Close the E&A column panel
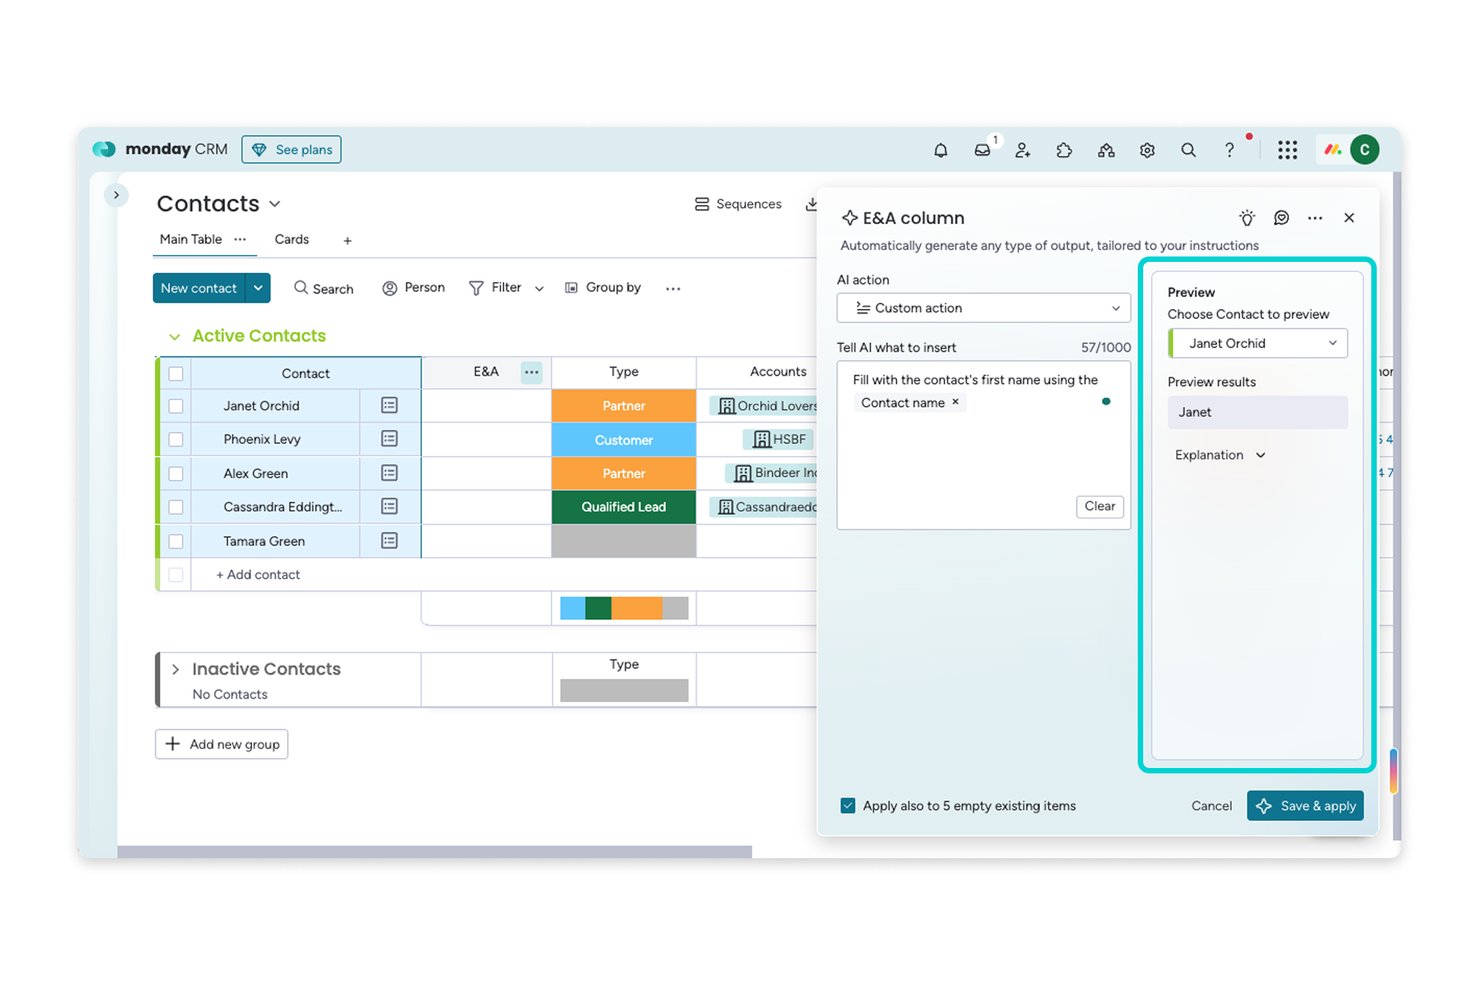1480x987 pixels. click(x=1349, y=218)
